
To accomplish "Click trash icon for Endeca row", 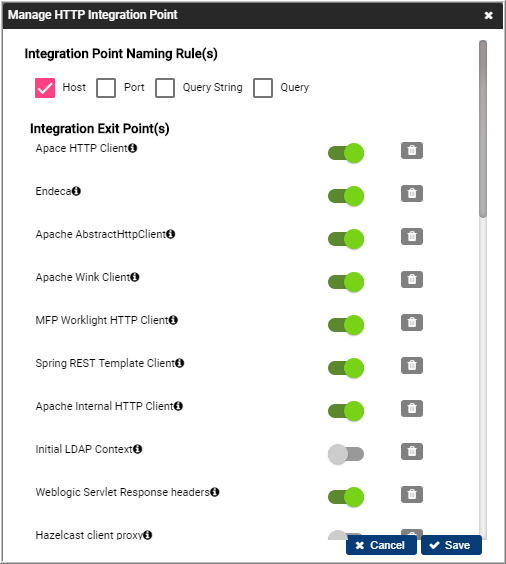I will point(412,194).
